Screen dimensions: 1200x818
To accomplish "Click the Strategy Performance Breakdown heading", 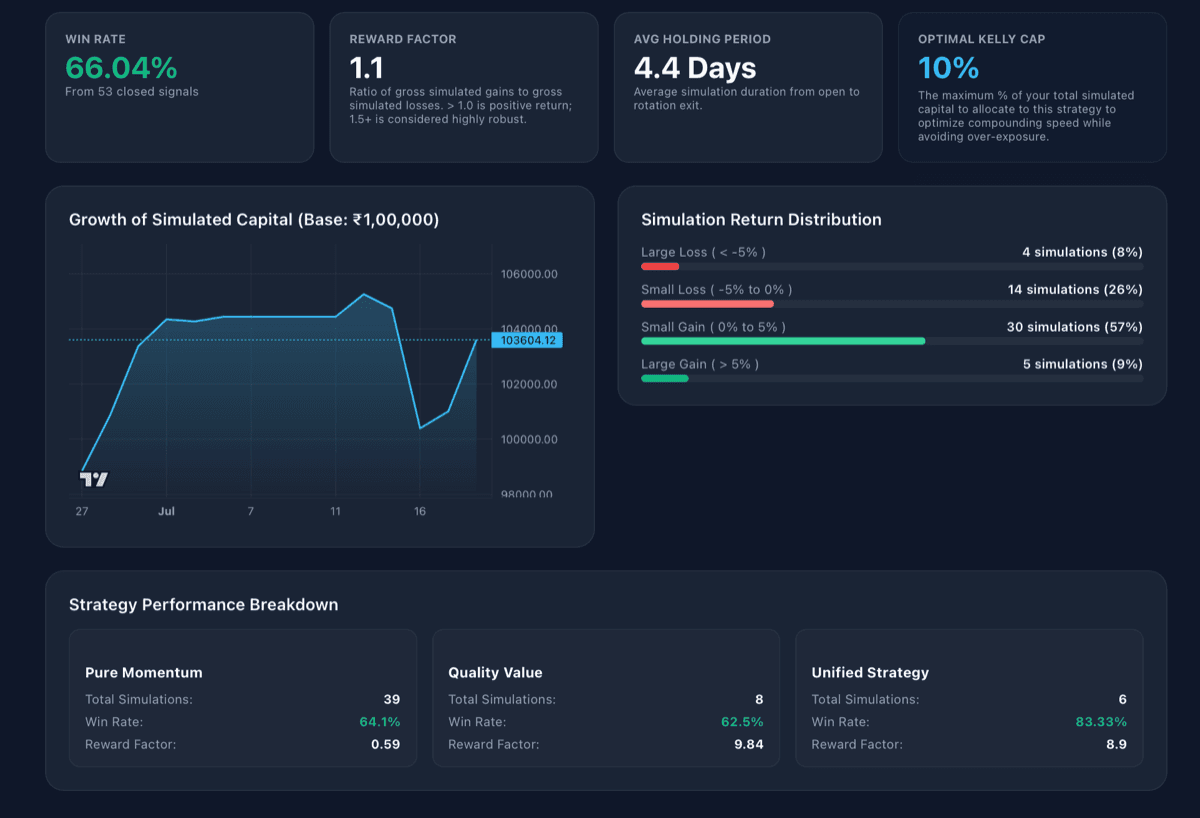I will (x=204, y=605).
